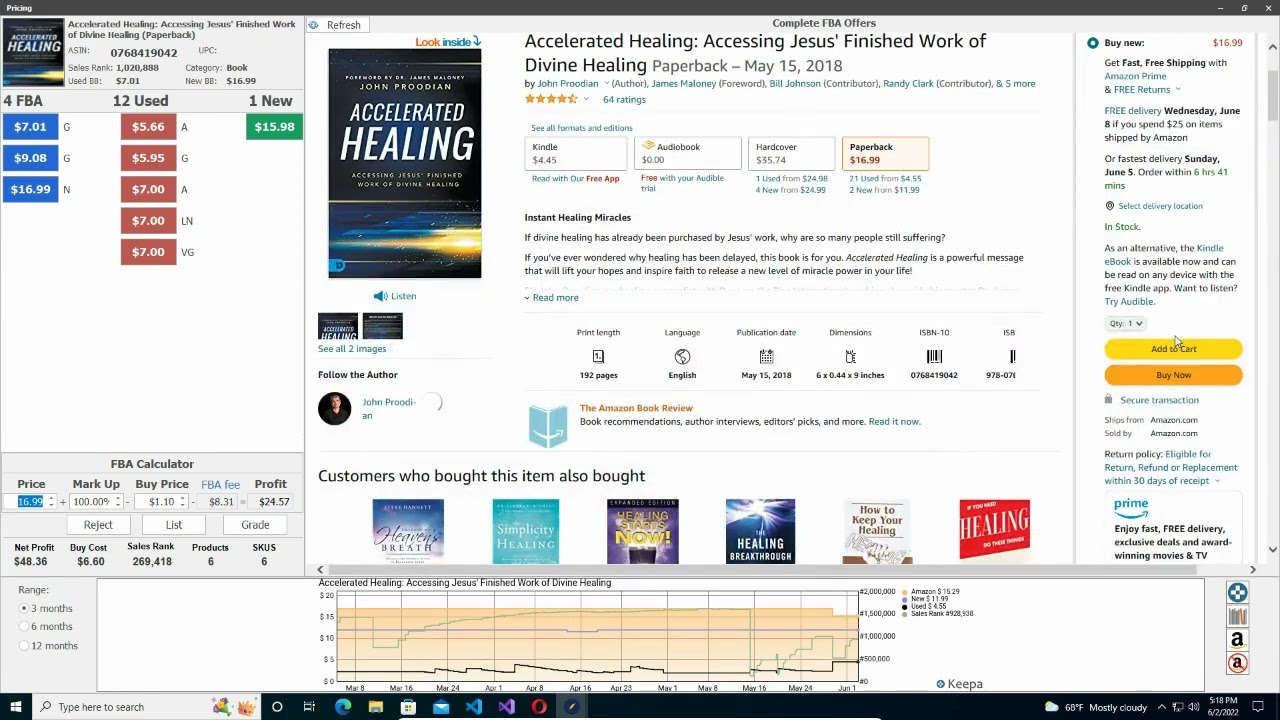Choose the Hardcover $35.74 format
The width and height of the screenshot is (1280, 720).
[x=791, y=154]
